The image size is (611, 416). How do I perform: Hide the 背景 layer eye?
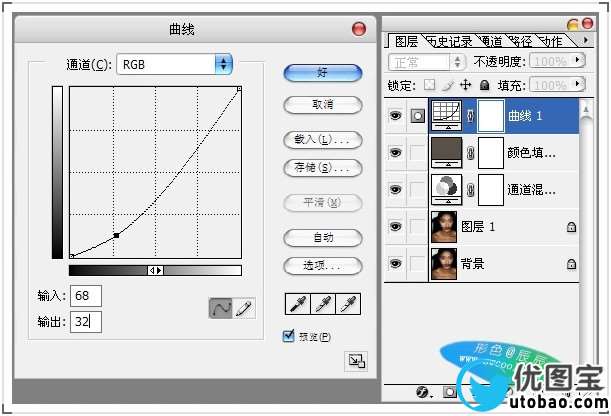[x=396, y=264]
